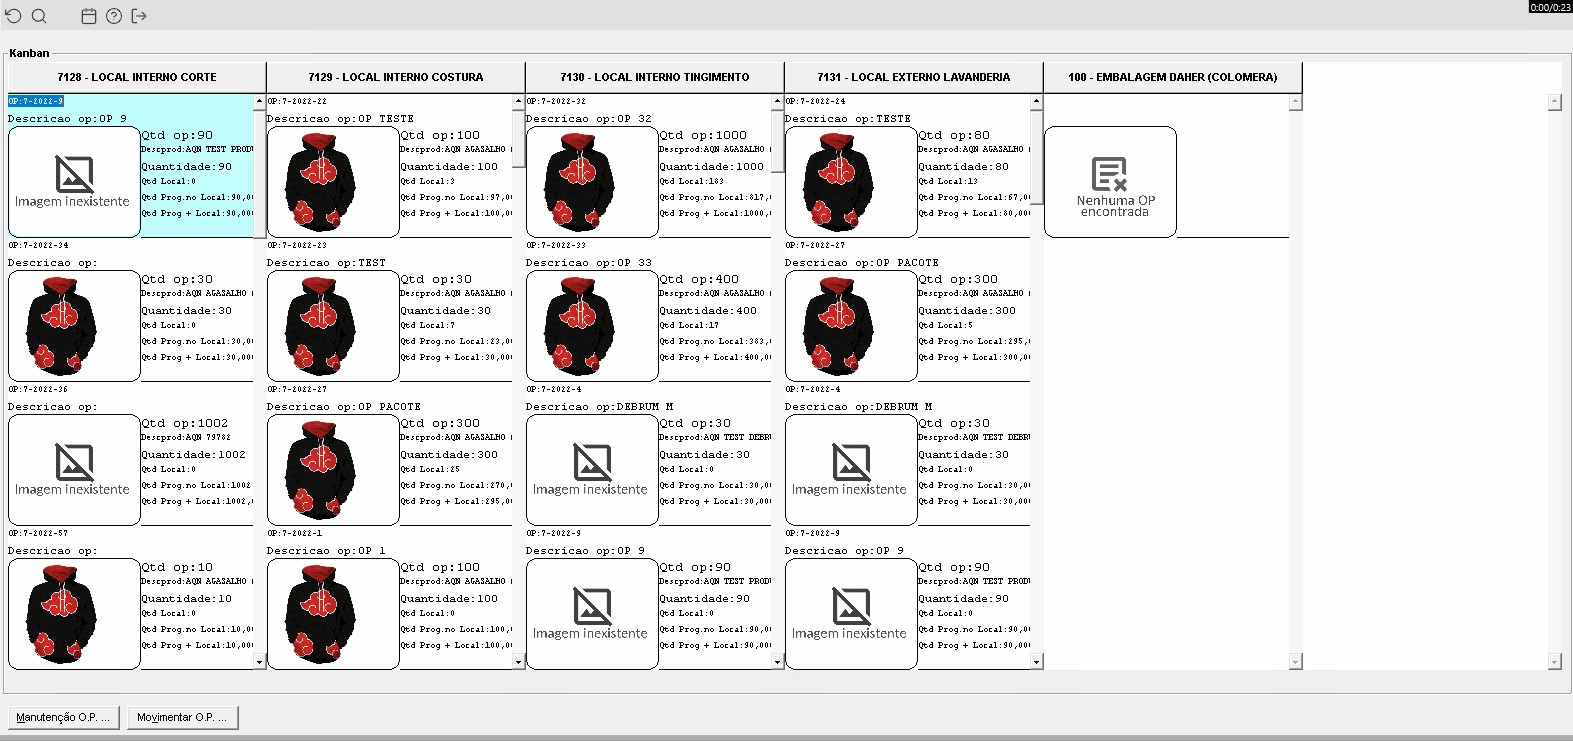Screen dimensions: 1573x741
Task: Click the 'Quantidade:1002' text
Action: tap(193, 455)
